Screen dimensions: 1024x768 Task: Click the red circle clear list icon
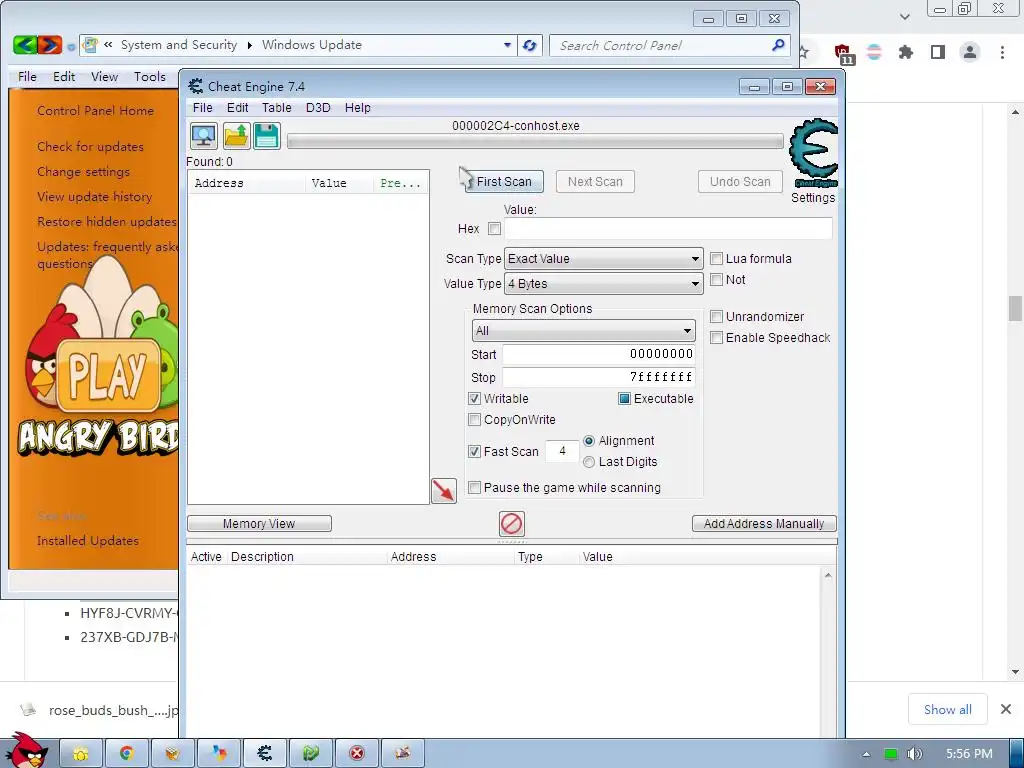(511, 524)
